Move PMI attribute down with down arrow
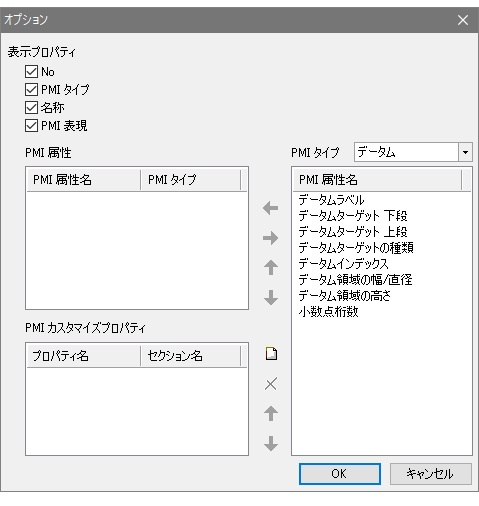 (271, 297)
